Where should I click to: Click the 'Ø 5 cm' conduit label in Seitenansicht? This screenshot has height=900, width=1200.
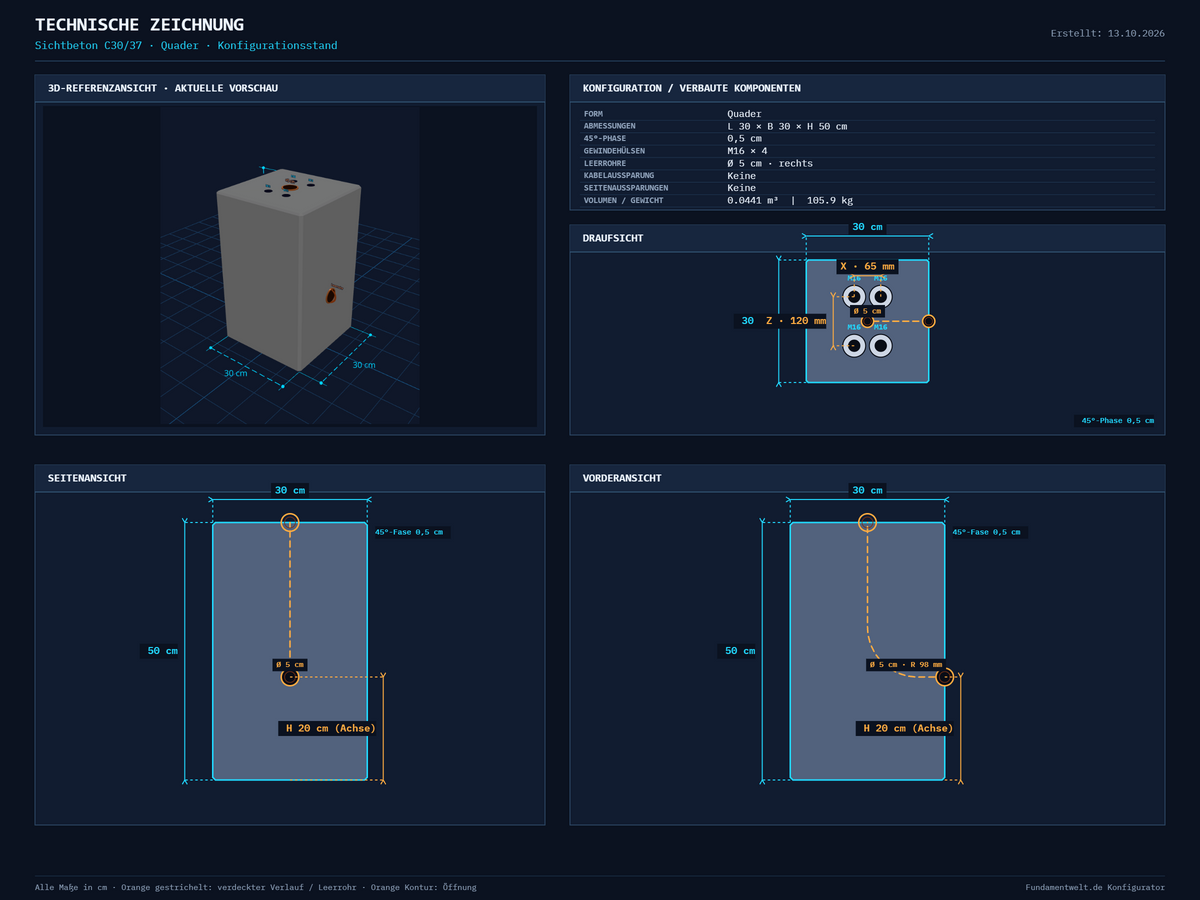289,665
